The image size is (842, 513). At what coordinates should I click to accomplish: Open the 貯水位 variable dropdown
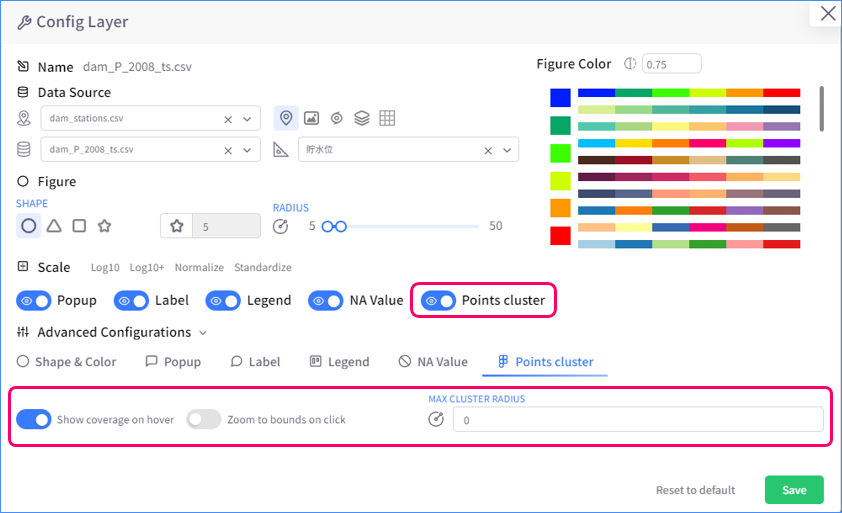tap(507, 150)
